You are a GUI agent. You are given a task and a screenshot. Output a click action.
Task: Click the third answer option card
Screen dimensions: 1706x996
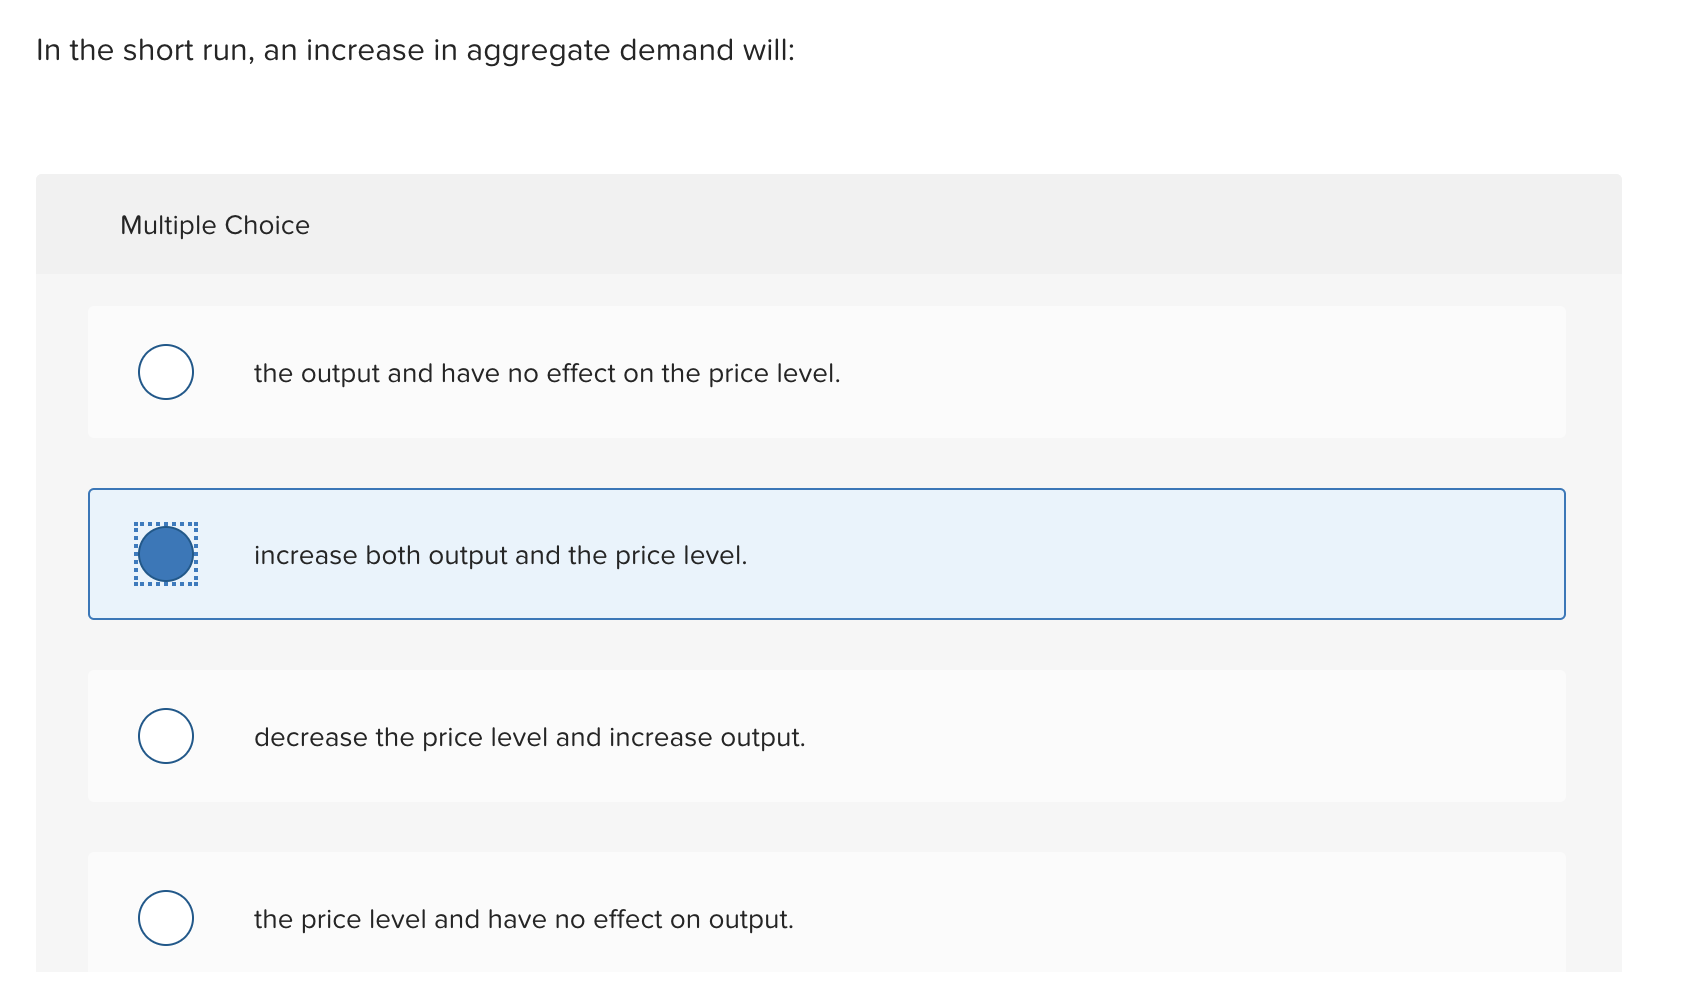pyautogui.click(x=827, y=736)
